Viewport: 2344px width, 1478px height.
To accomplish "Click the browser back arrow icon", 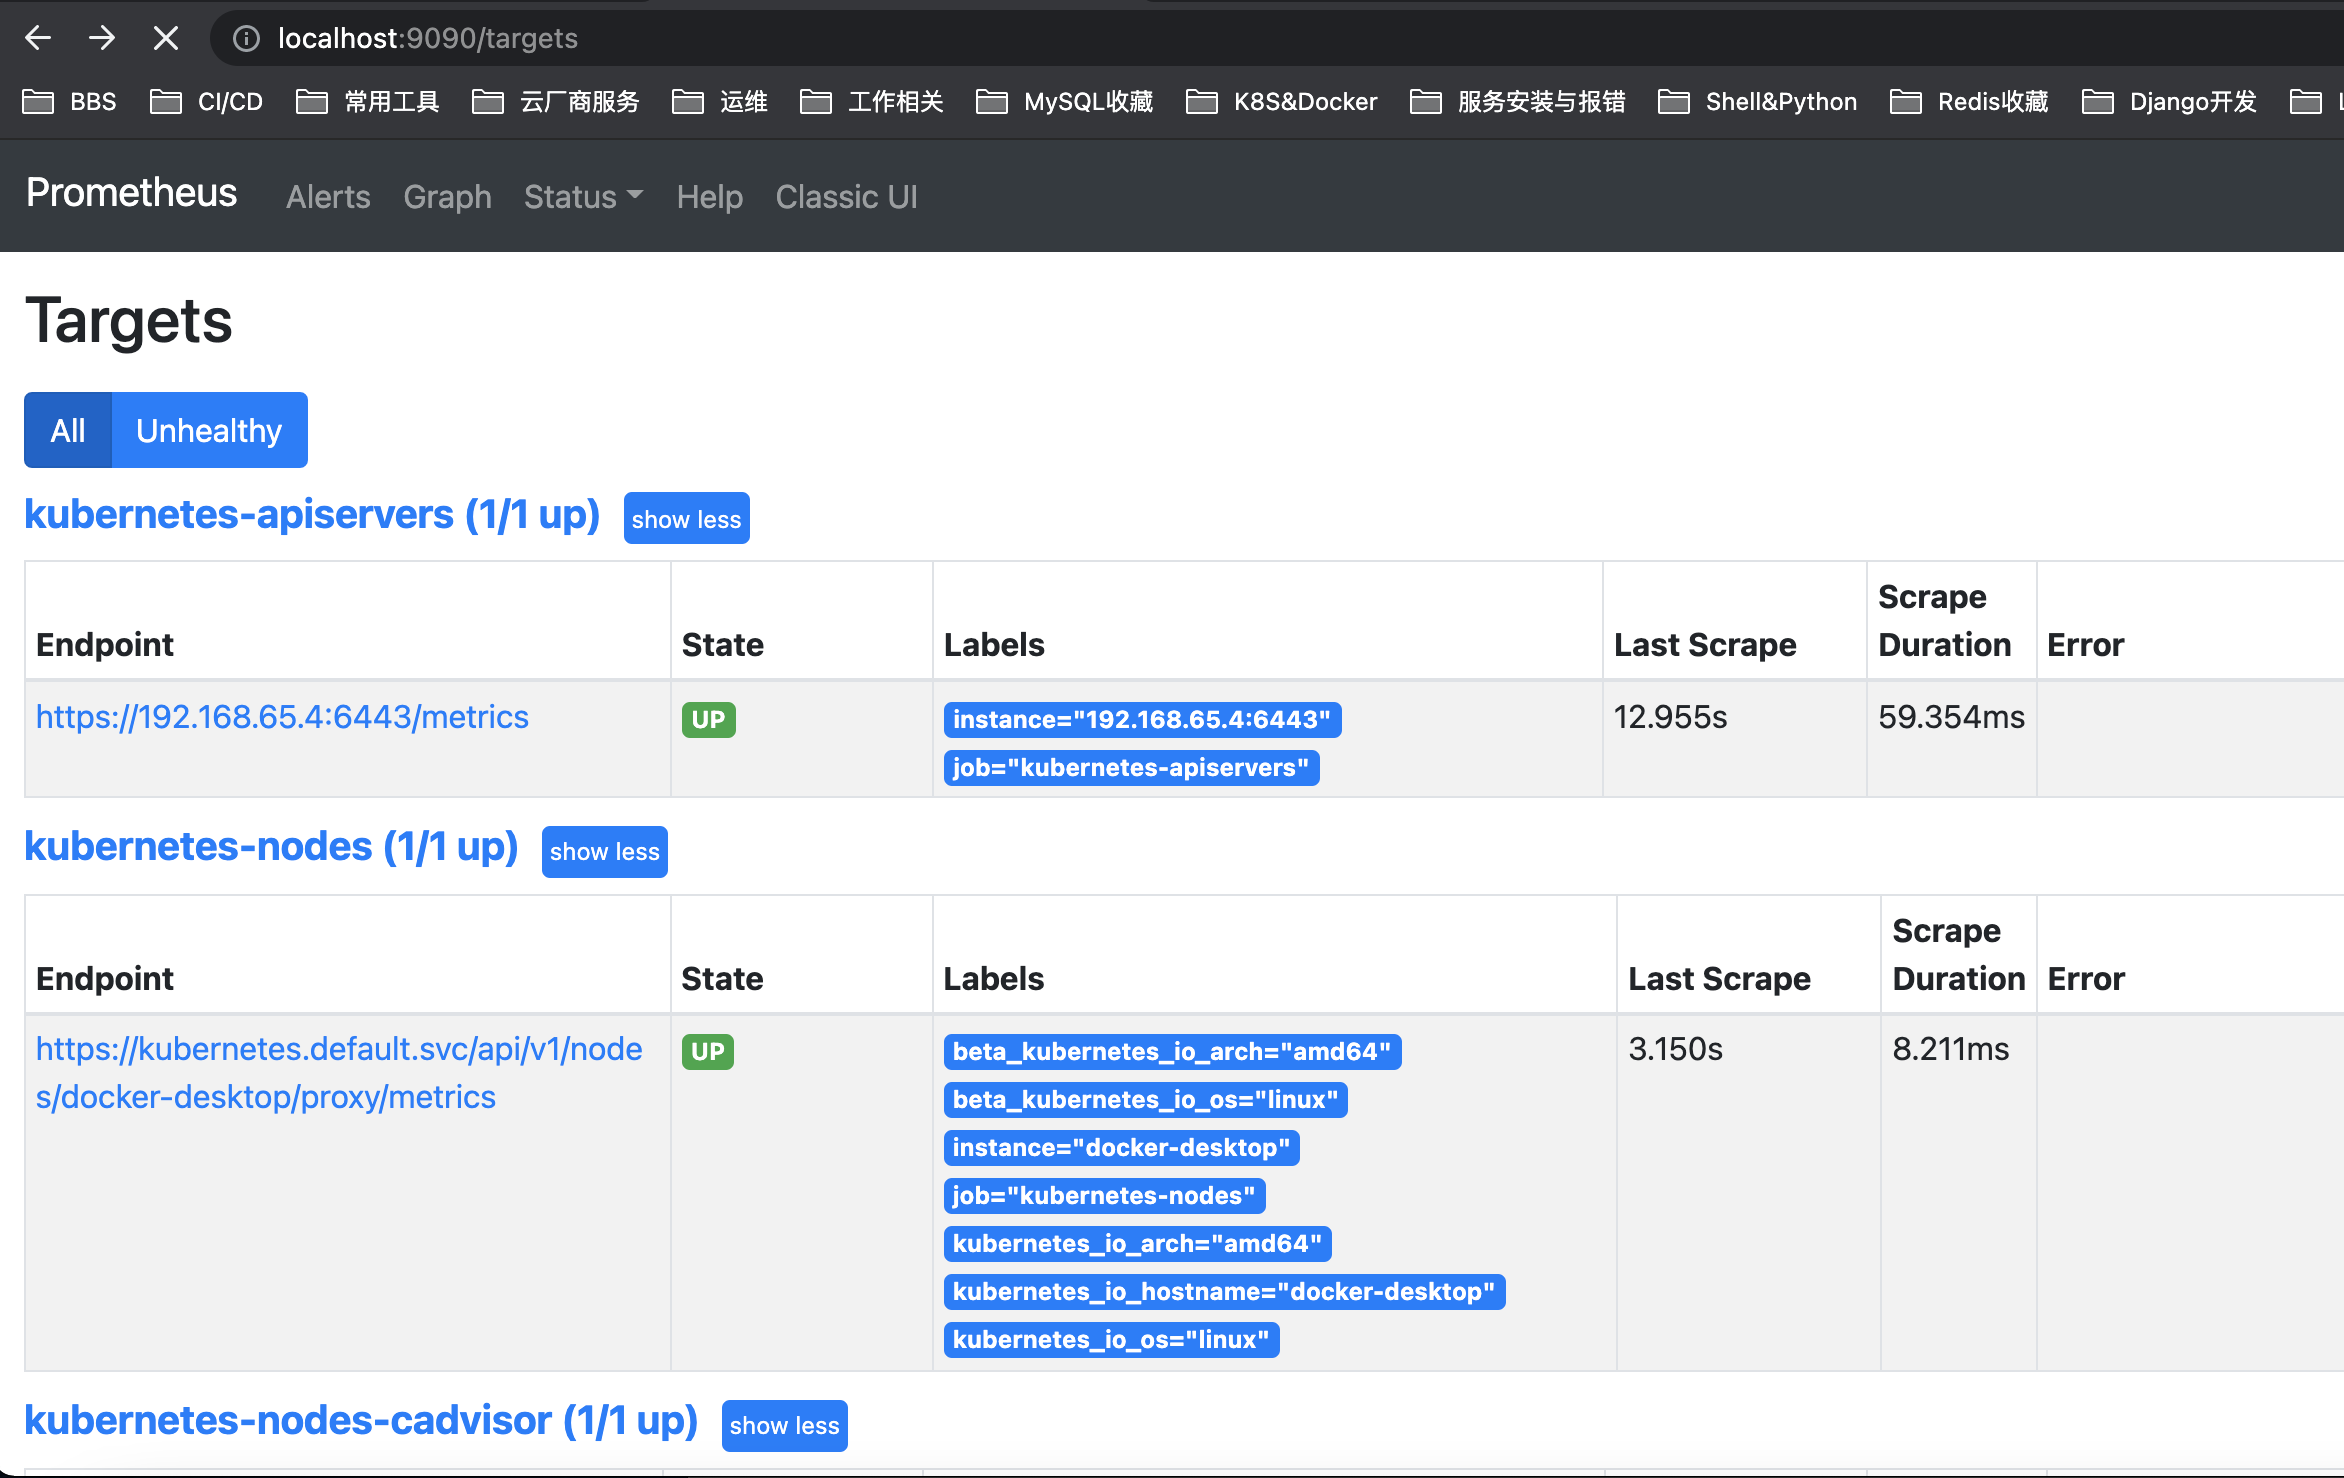I will (38, 38).
